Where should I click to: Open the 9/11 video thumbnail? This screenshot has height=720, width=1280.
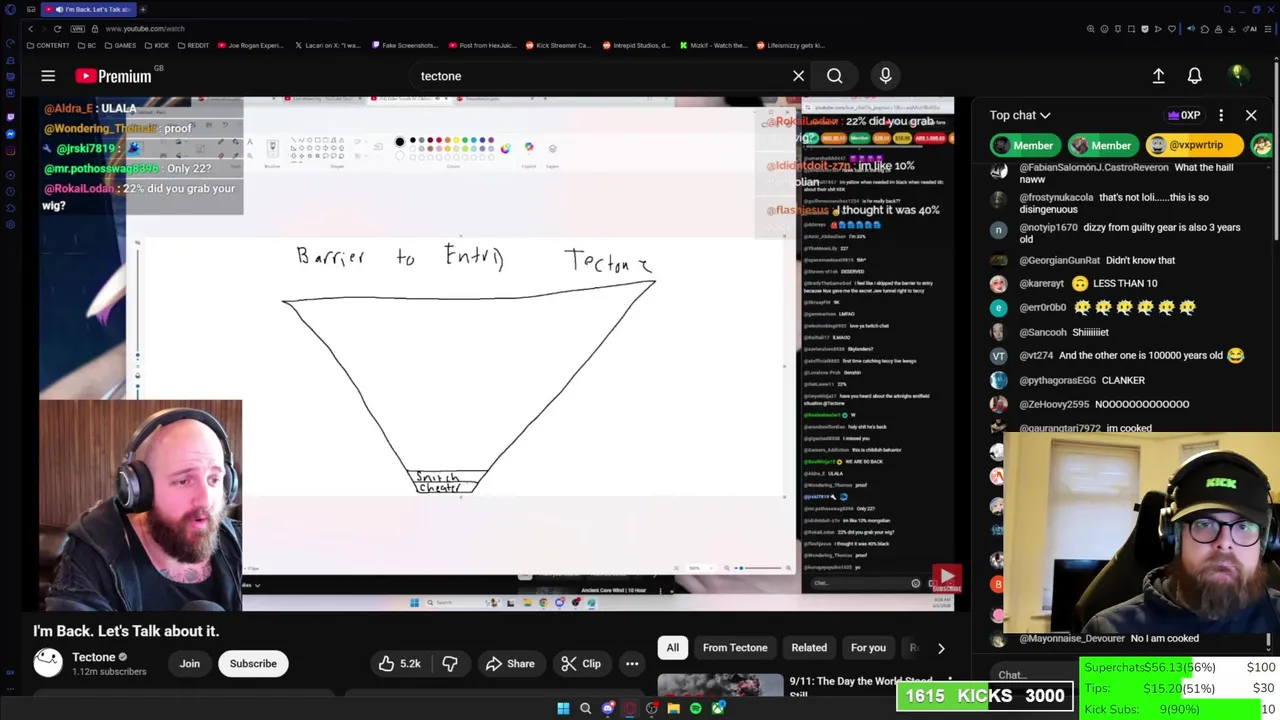tap(720, 685)
